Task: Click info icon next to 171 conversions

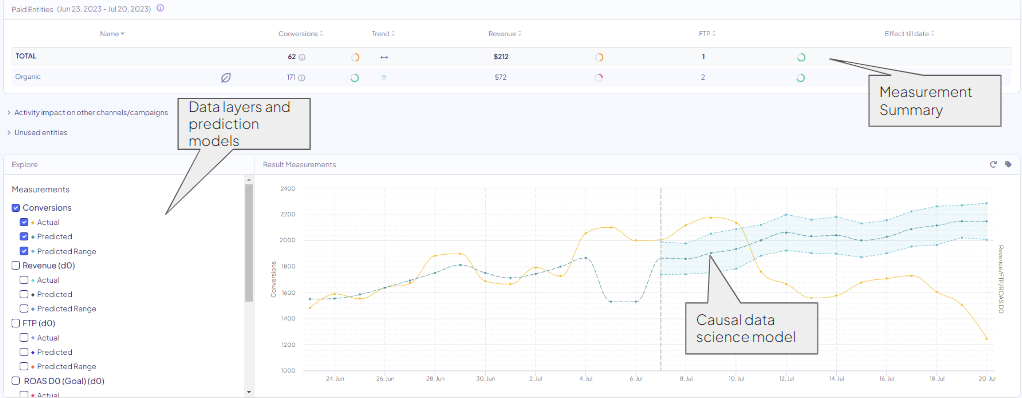Action: pos(302,78)
